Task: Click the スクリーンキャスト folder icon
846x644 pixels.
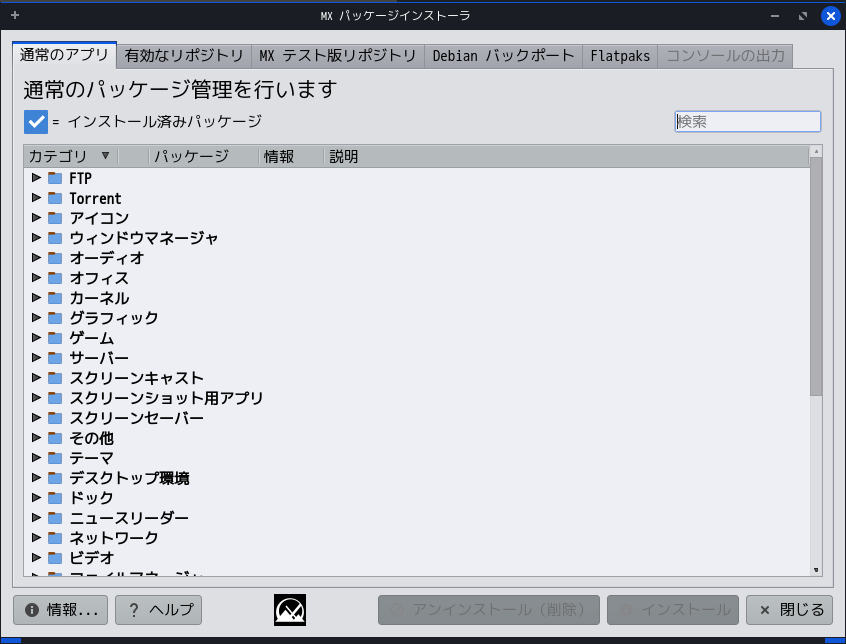Action: [55, 378]
